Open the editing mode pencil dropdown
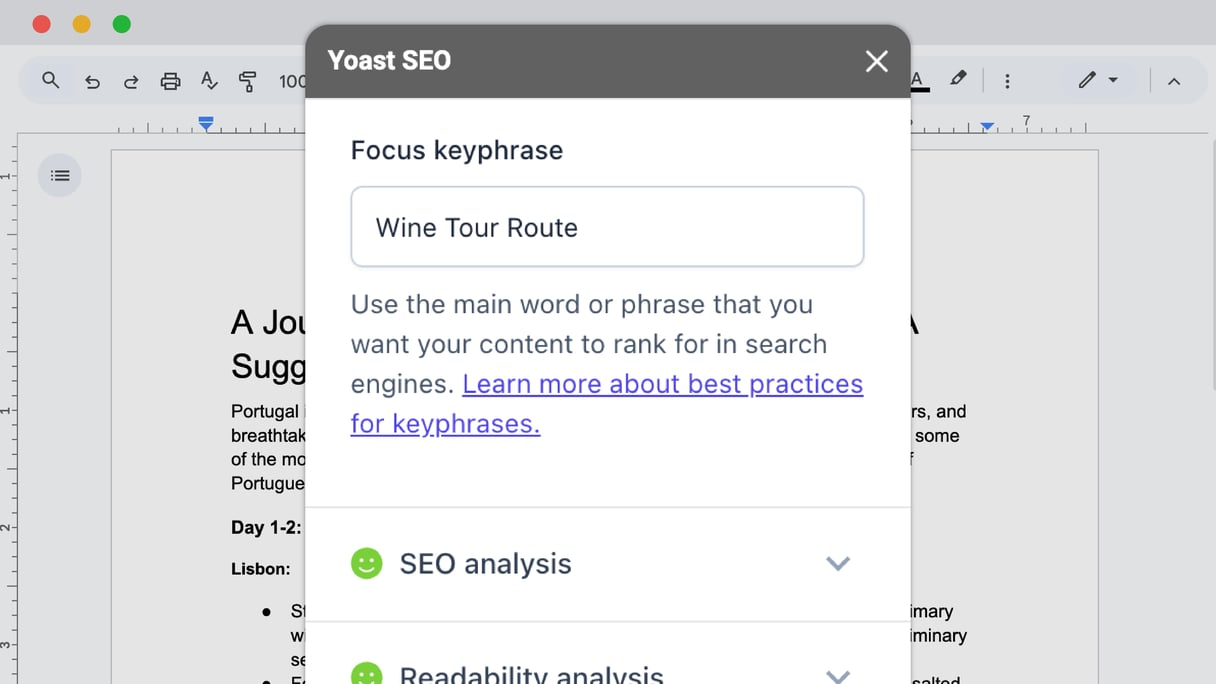Image resolution: width=1216 pixels, height=684 pixels. click(x=1097, y=80)
